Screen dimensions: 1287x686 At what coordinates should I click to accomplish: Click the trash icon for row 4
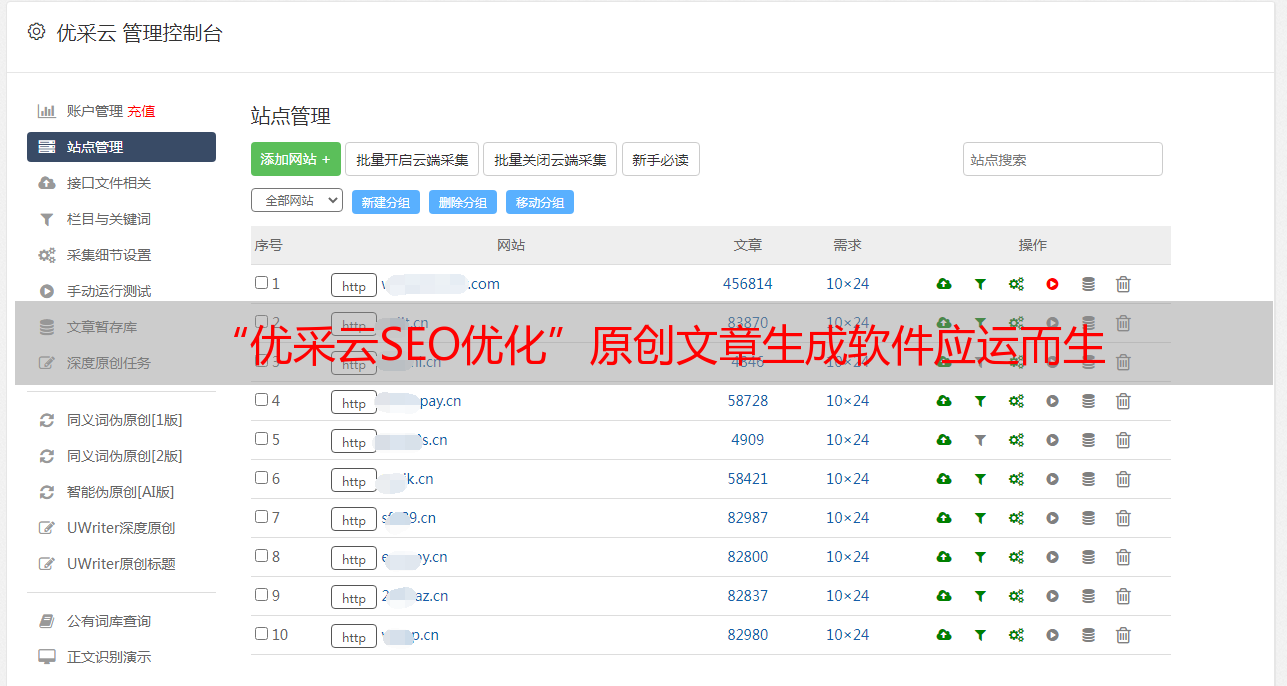pyautogui.click(x=1123, y=401)
